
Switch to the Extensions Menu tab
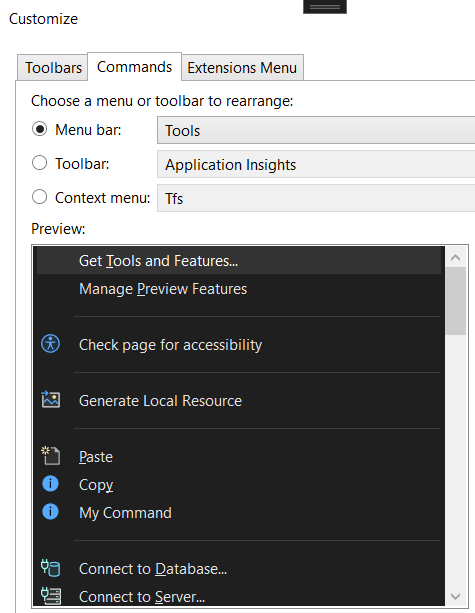pyautogui.click(x=242, y=68)
